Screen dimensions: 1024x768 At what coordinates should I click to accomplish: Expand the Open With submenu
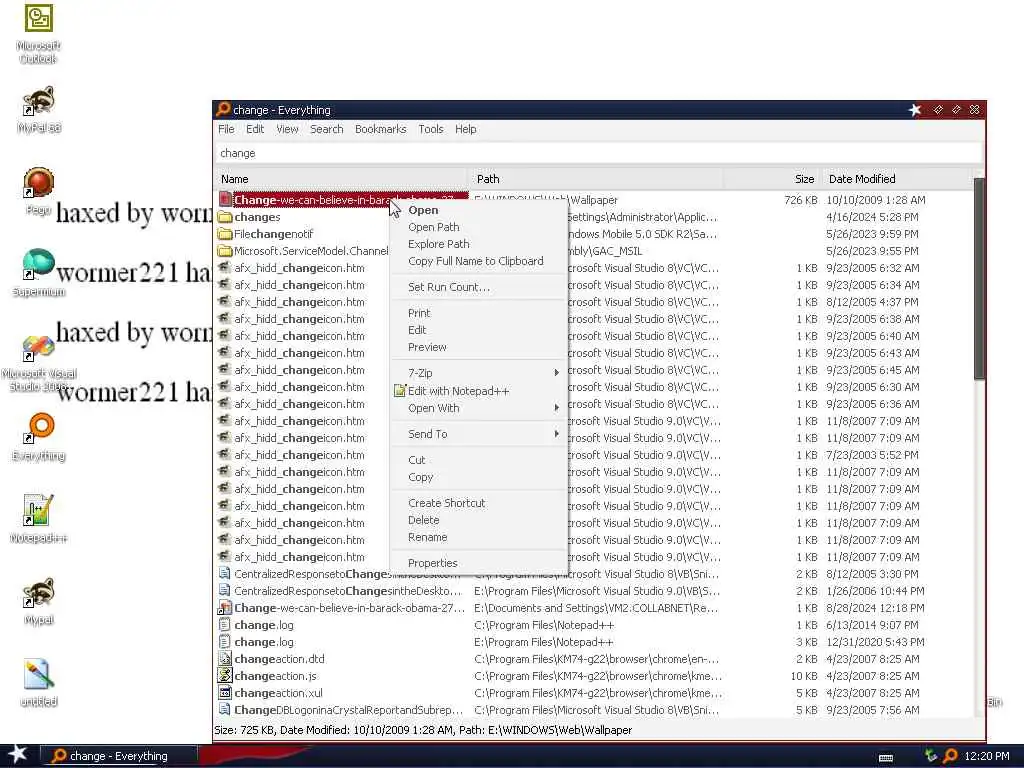coord(478,408)
